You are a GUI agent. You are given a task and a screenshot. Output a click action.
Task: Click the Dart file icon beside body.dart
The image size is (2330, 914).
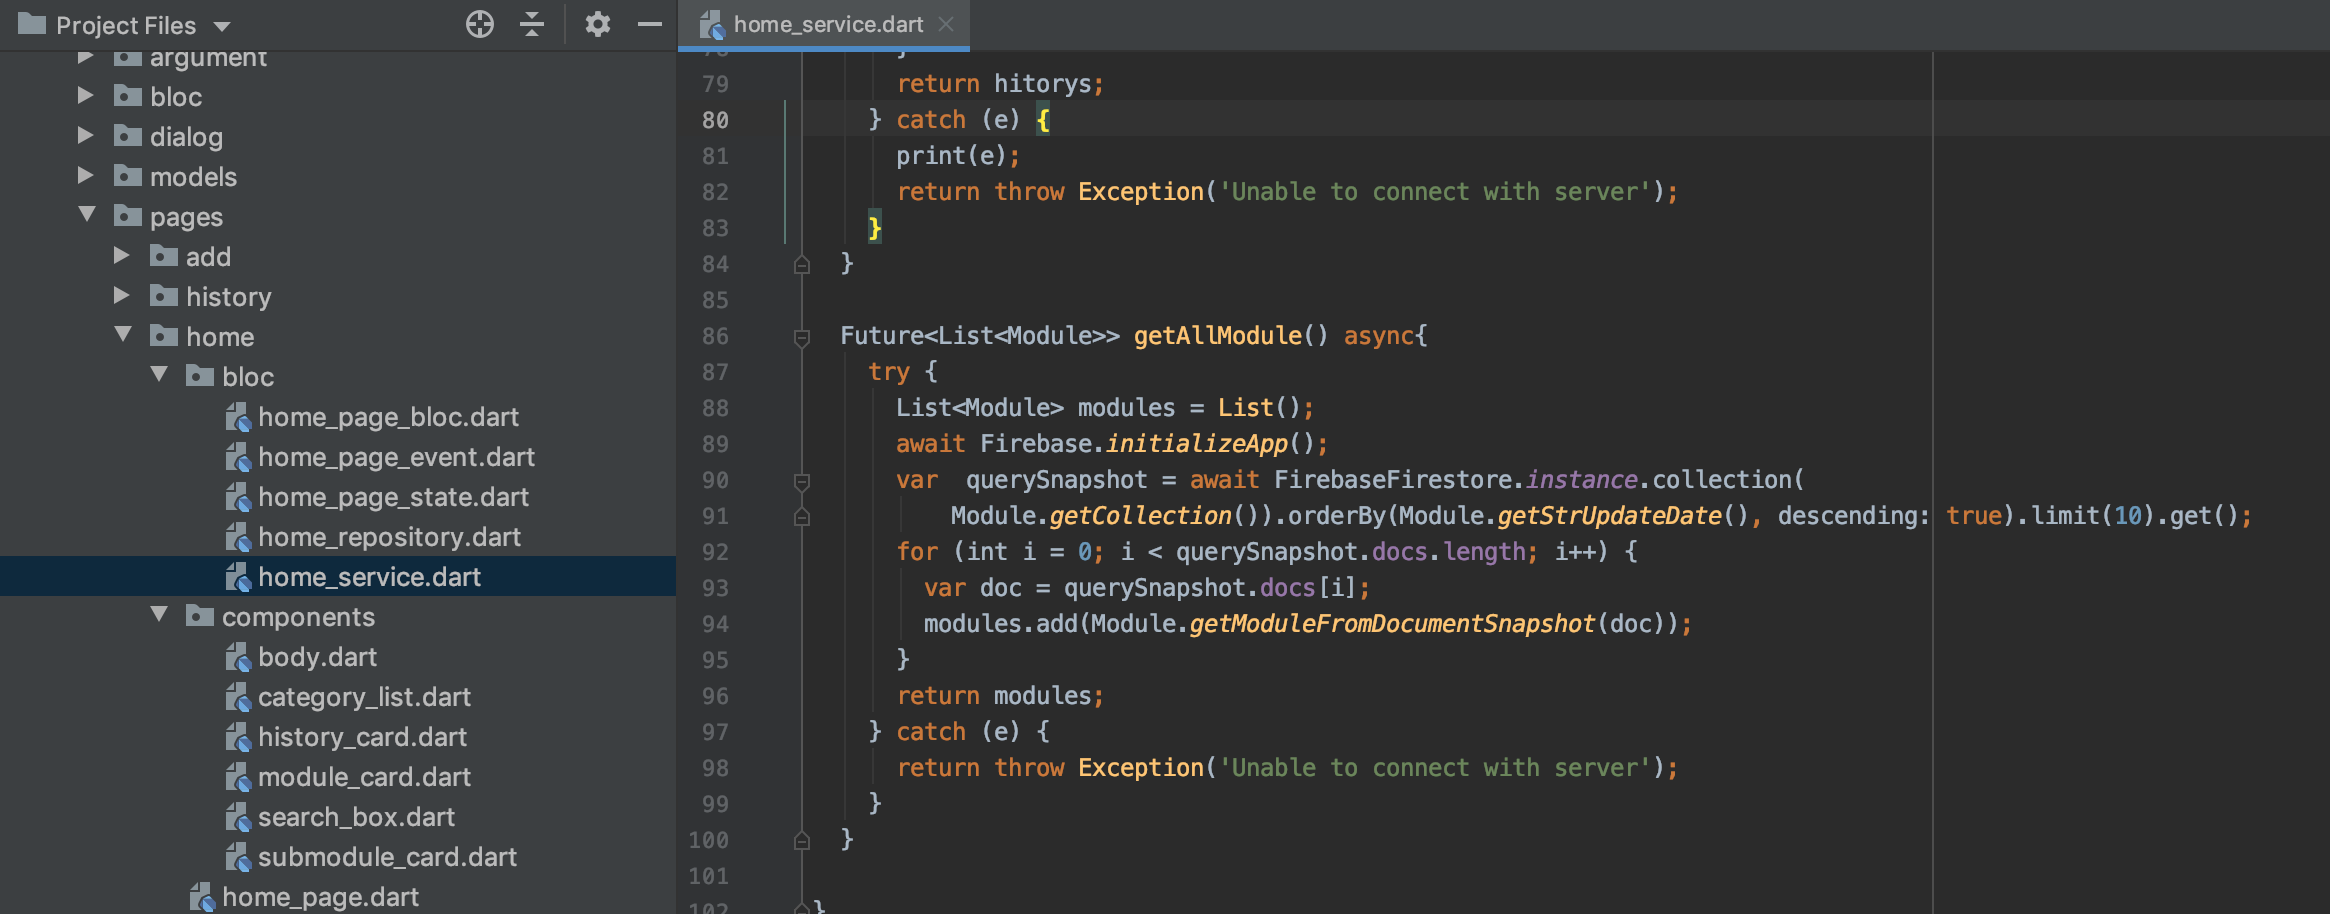coord(239,657)
